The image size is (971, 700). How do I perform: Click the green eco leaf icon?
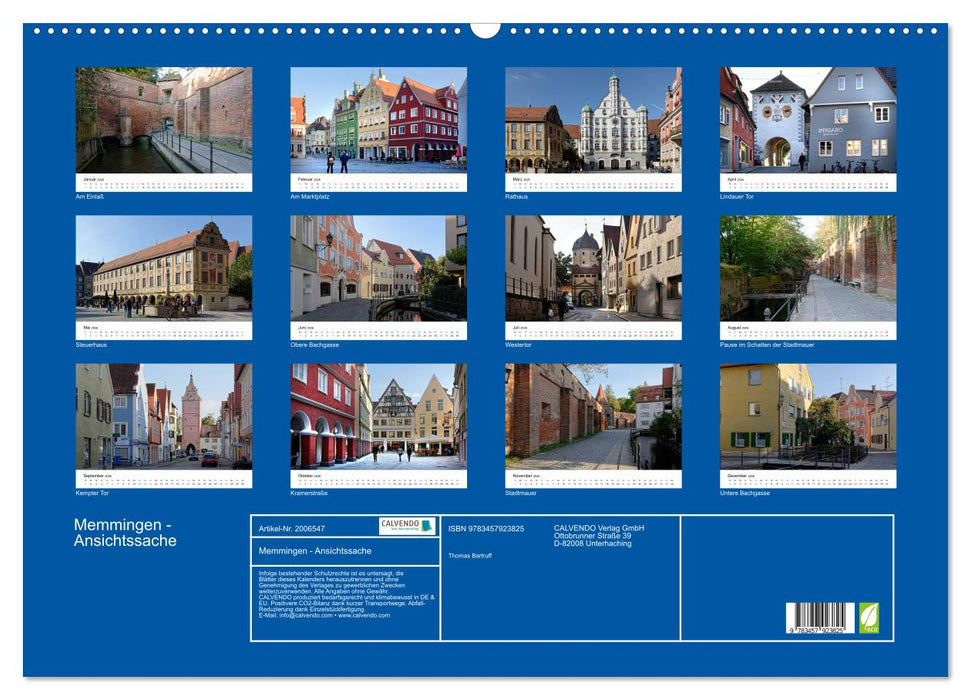point(869,618)
